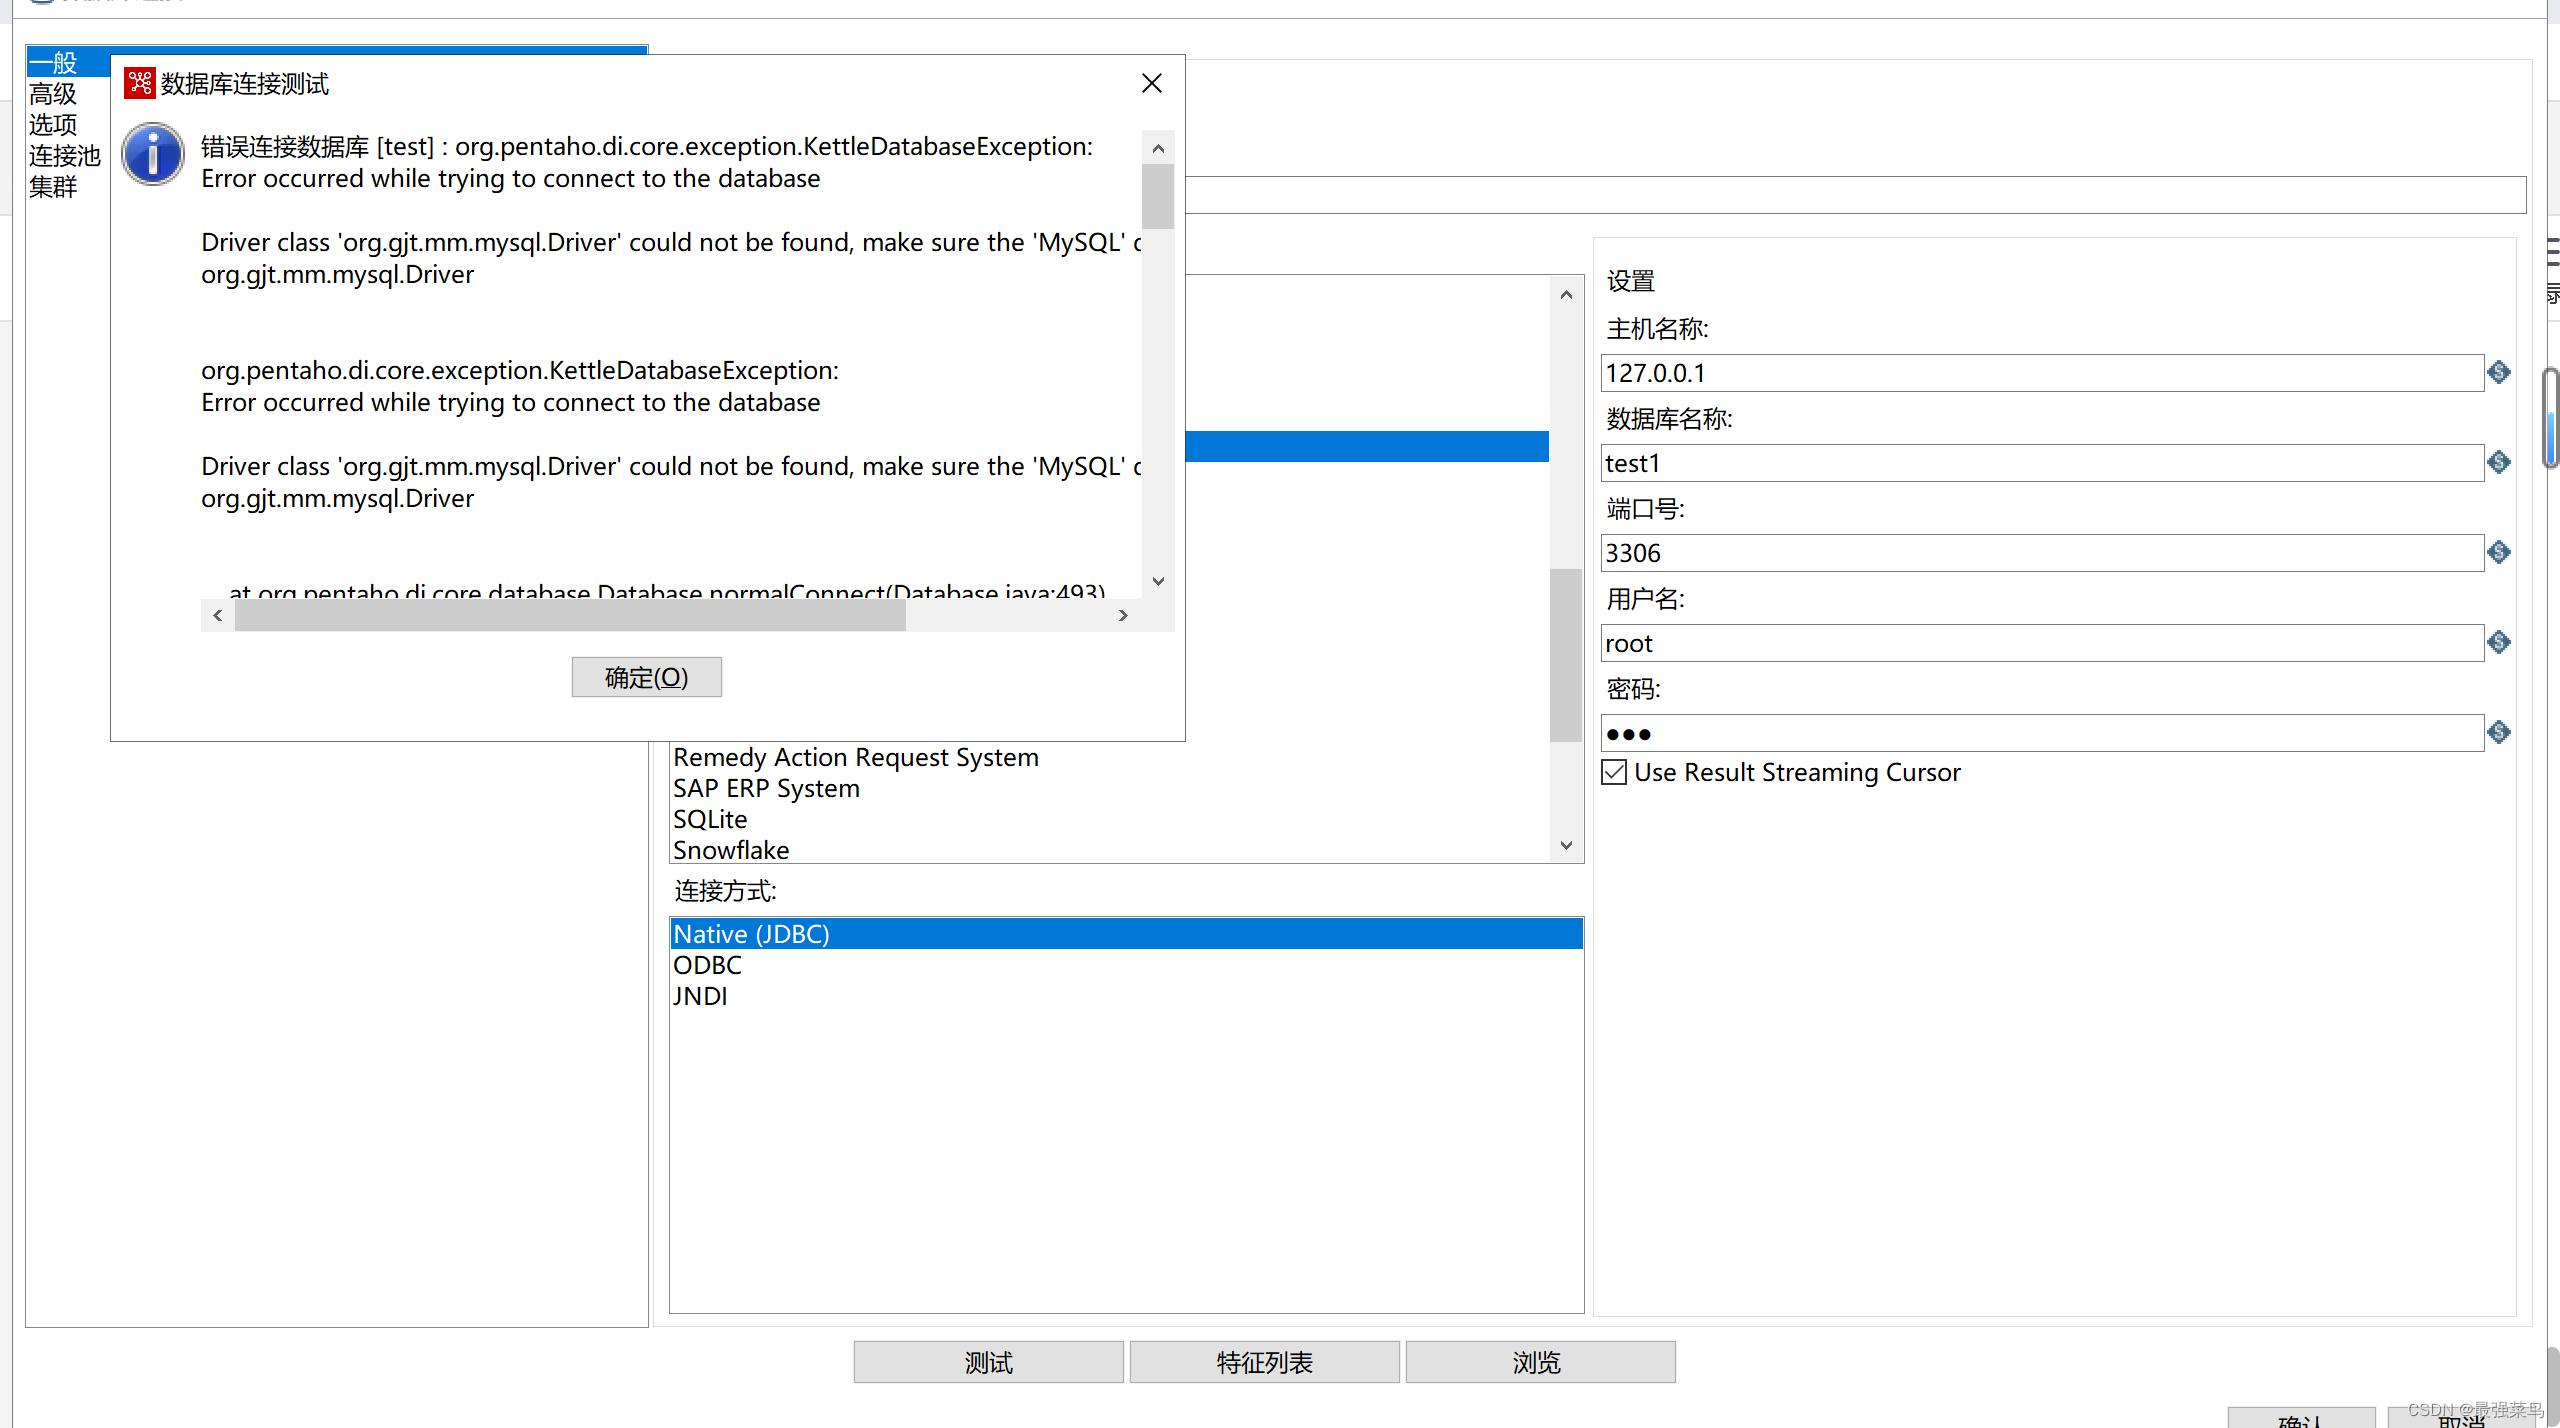Click the username field containing root
The height and width of the screenshot is (1428, 2560).
coord(2042,643)
